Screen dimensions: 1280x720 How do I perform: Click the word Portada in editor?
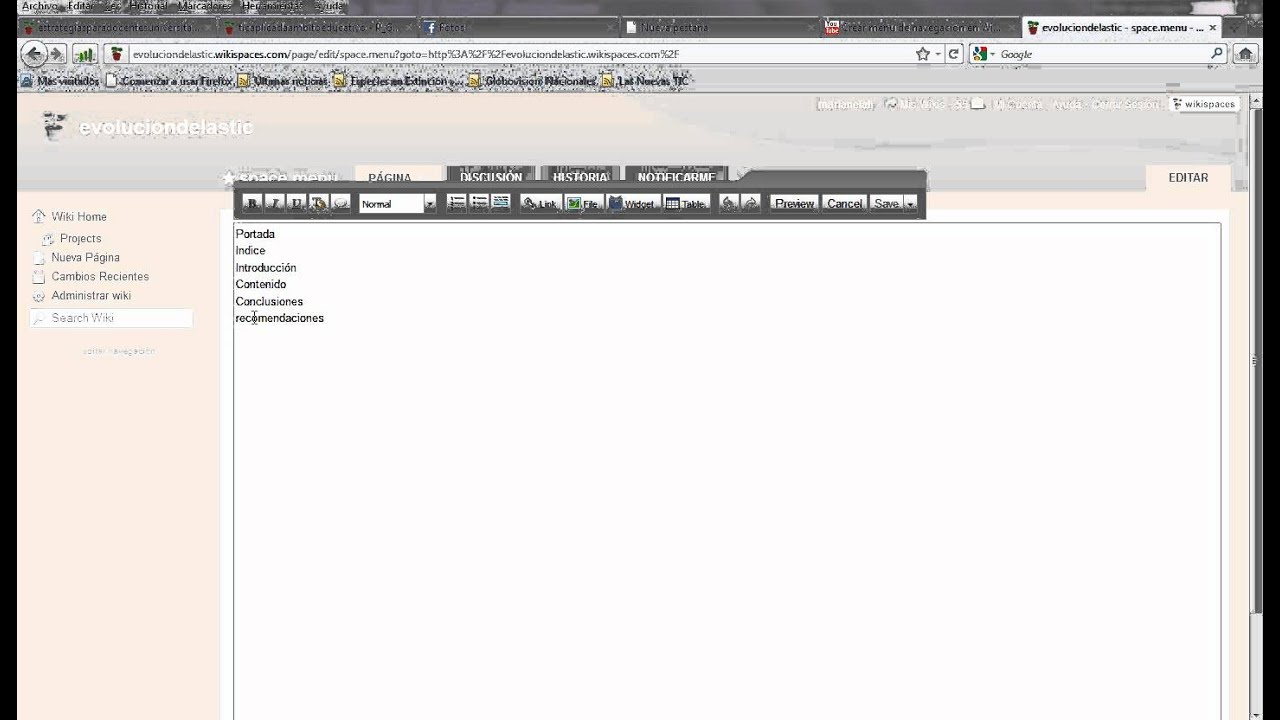(255, 234)
